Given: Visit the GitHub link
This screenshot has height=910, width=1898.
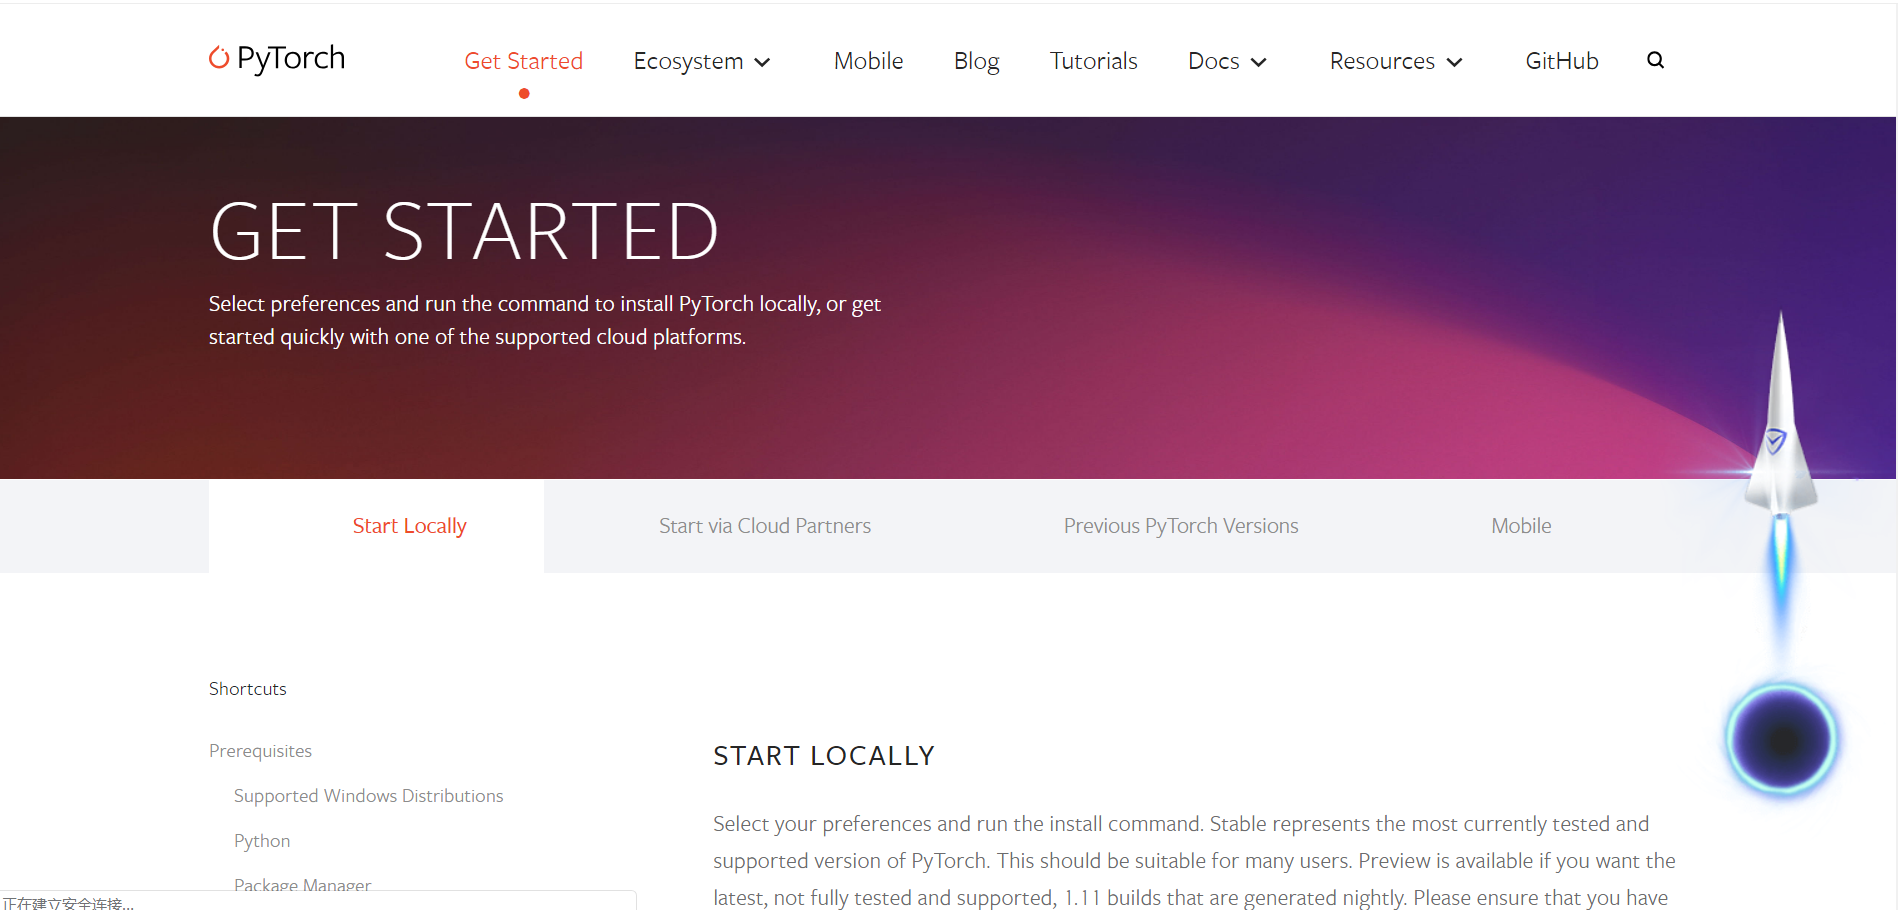Looking at the screenshot, I should (1561, 61).
